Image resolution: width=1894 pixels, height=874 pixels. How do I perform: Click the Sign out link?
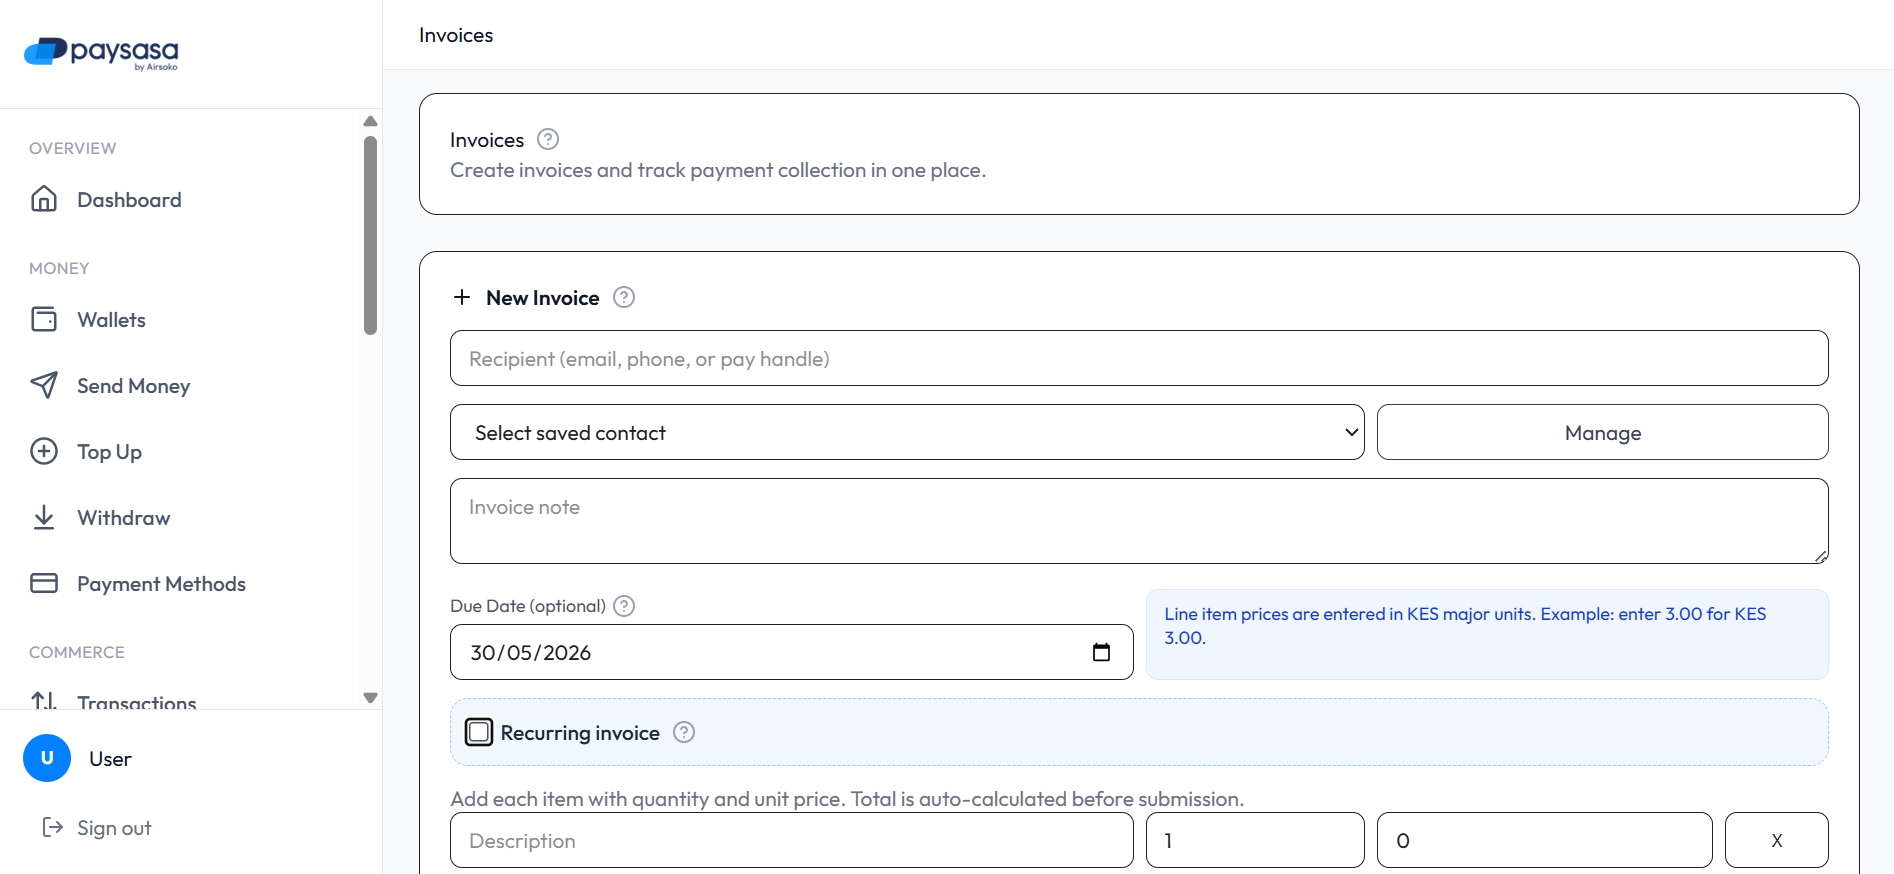pos(97,828)
